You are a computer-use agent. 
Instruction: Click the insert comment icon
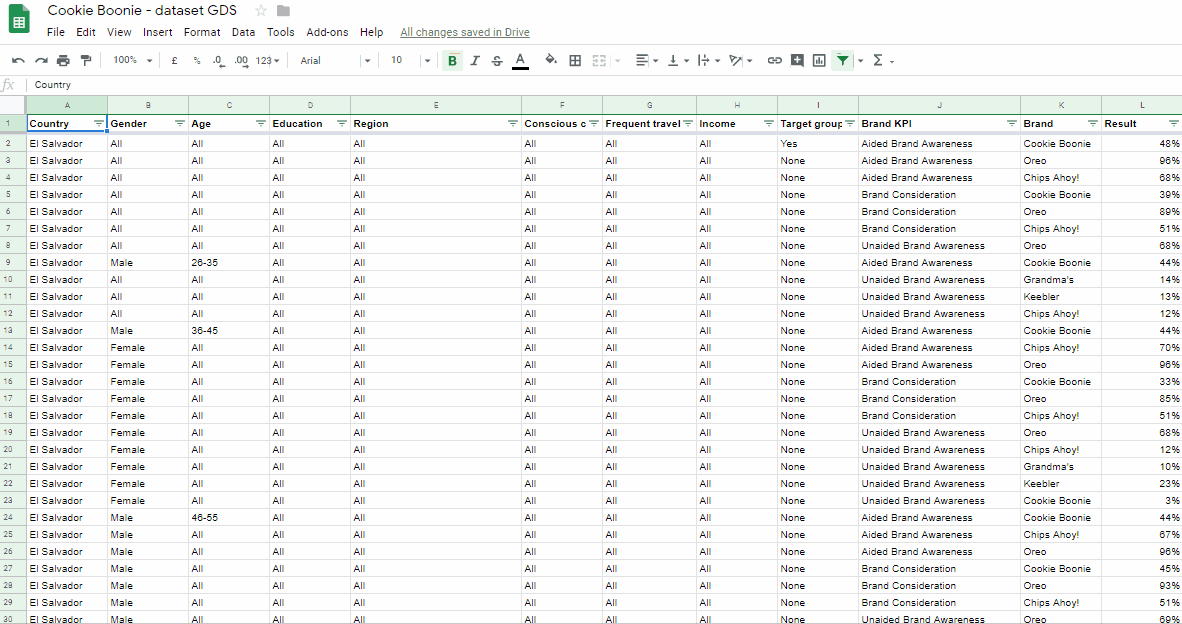(797, 60)
